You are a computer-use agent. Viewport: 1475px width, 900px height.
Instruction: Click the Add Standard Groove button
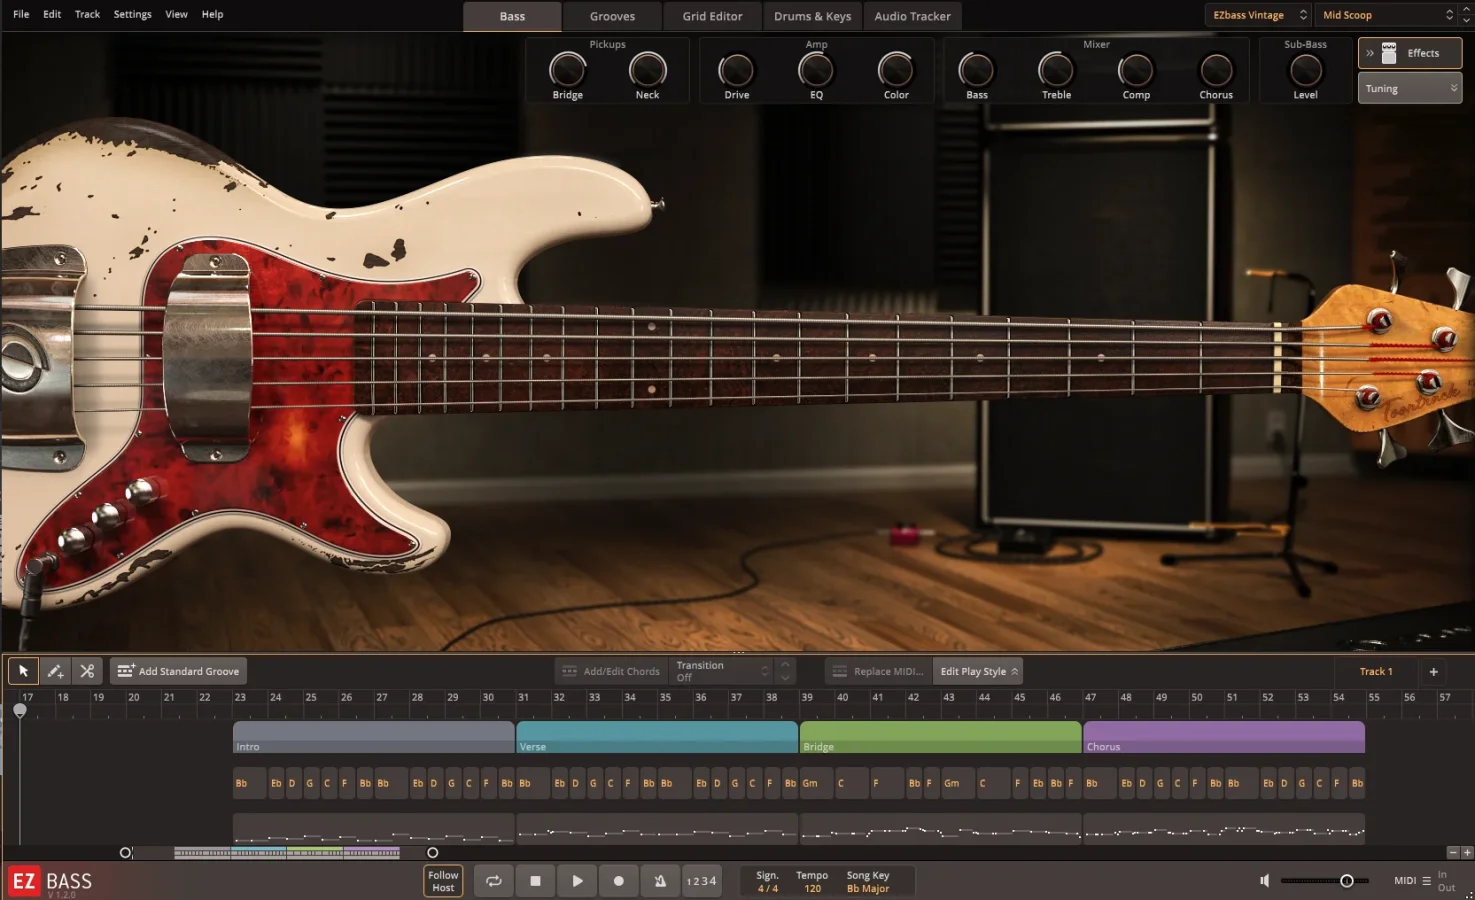[x=179, y=671]
